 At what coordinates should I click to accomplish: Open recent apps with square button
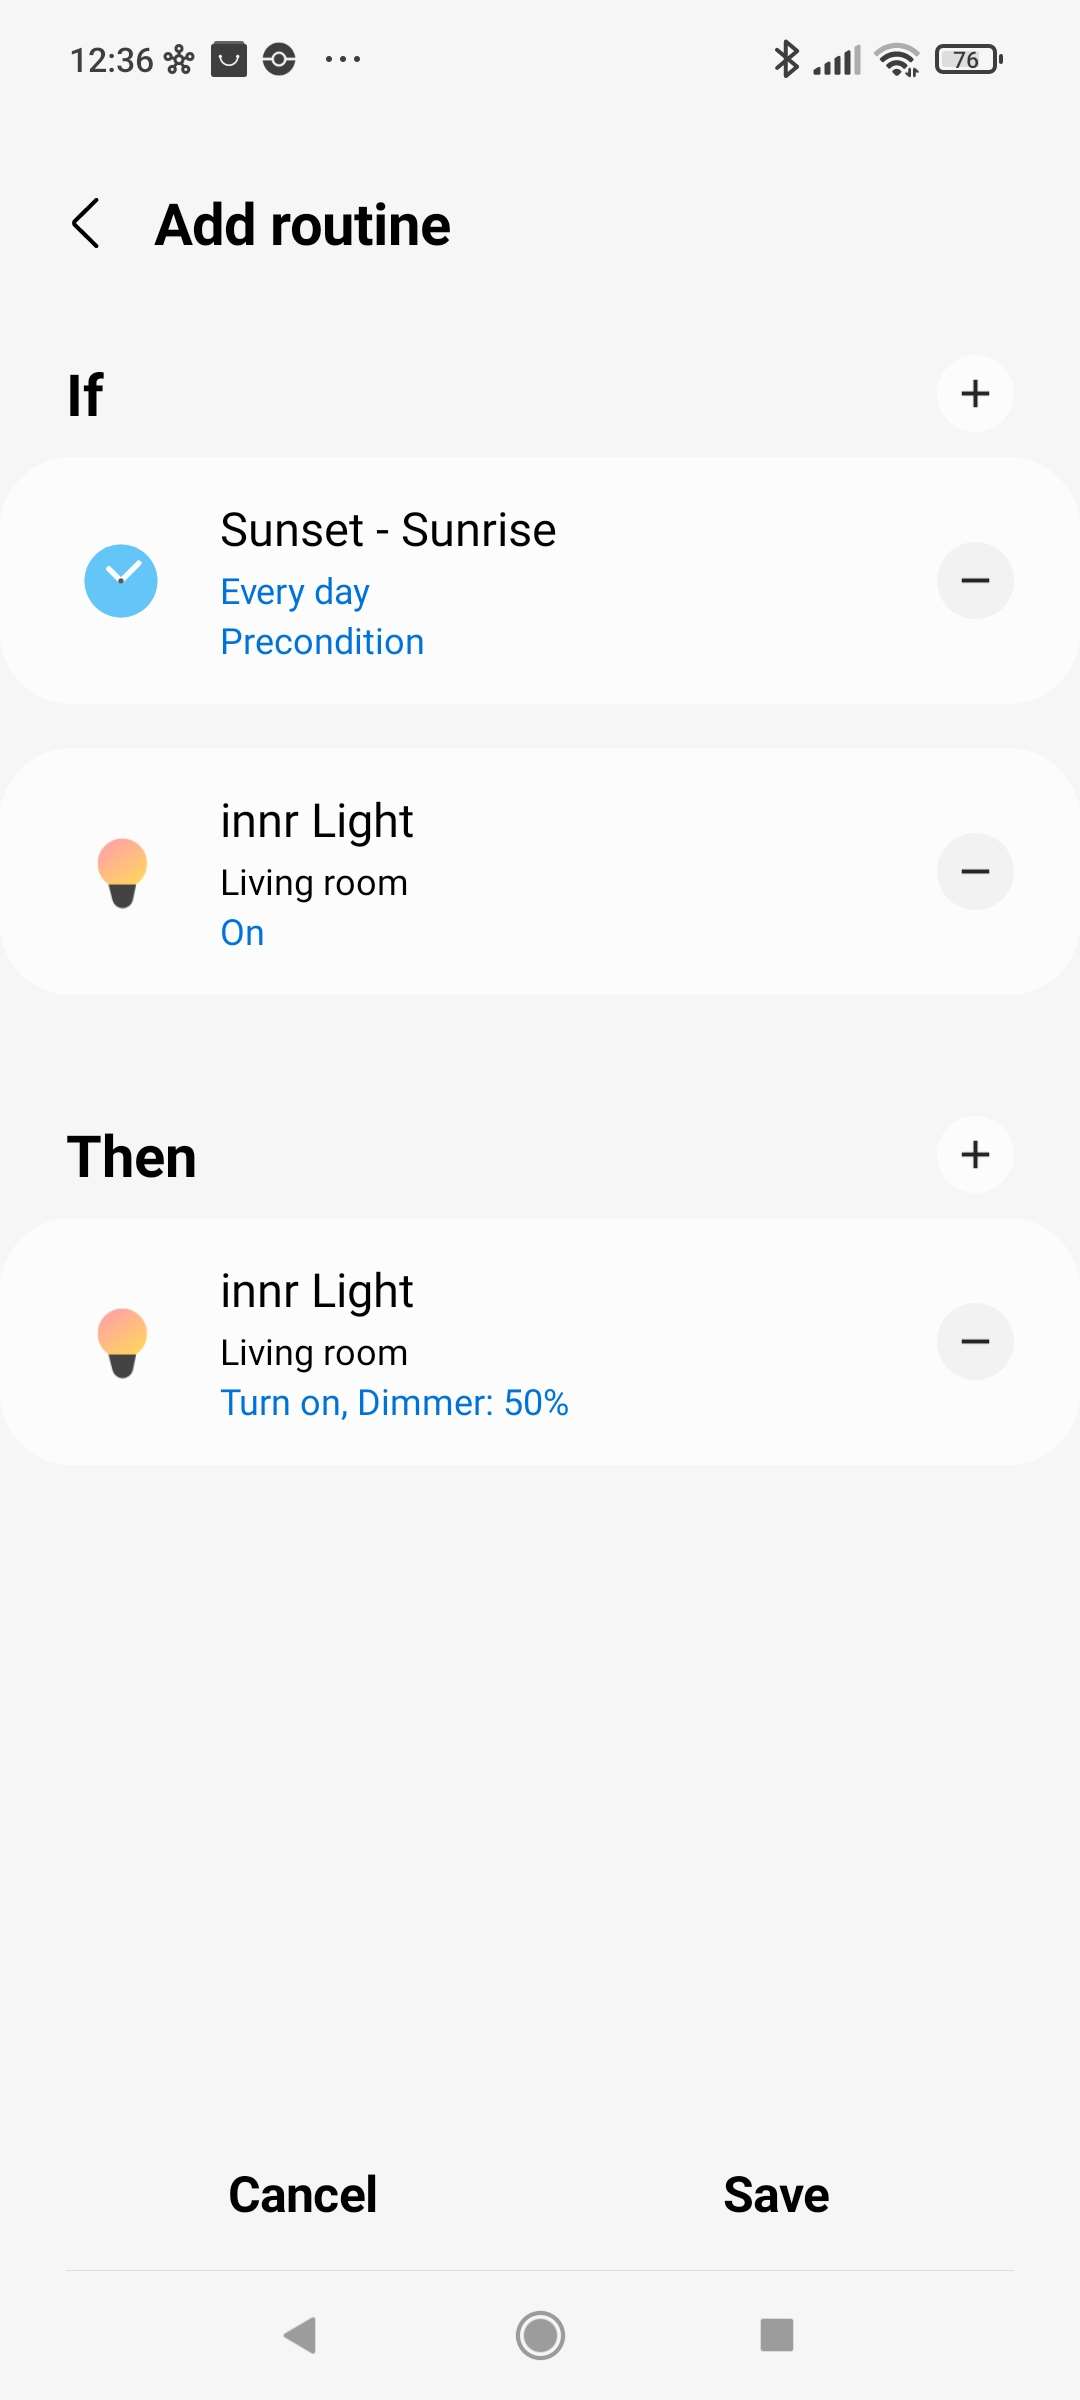point(776,2335)
